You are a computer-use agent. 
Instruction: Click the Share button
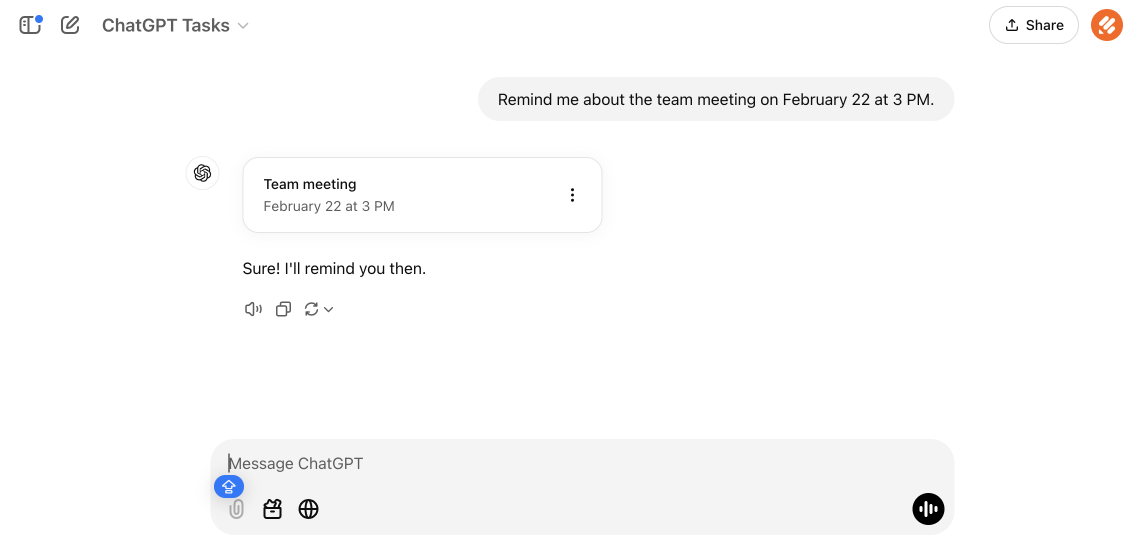pos(1033,25)
